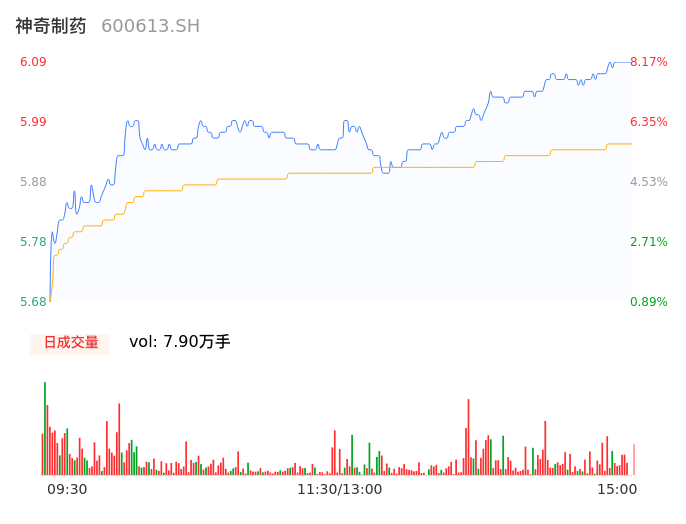Select the 5.78 green price label
This screenshot has width=686, height=524.
pyautogui.click(x=33, y=242)
